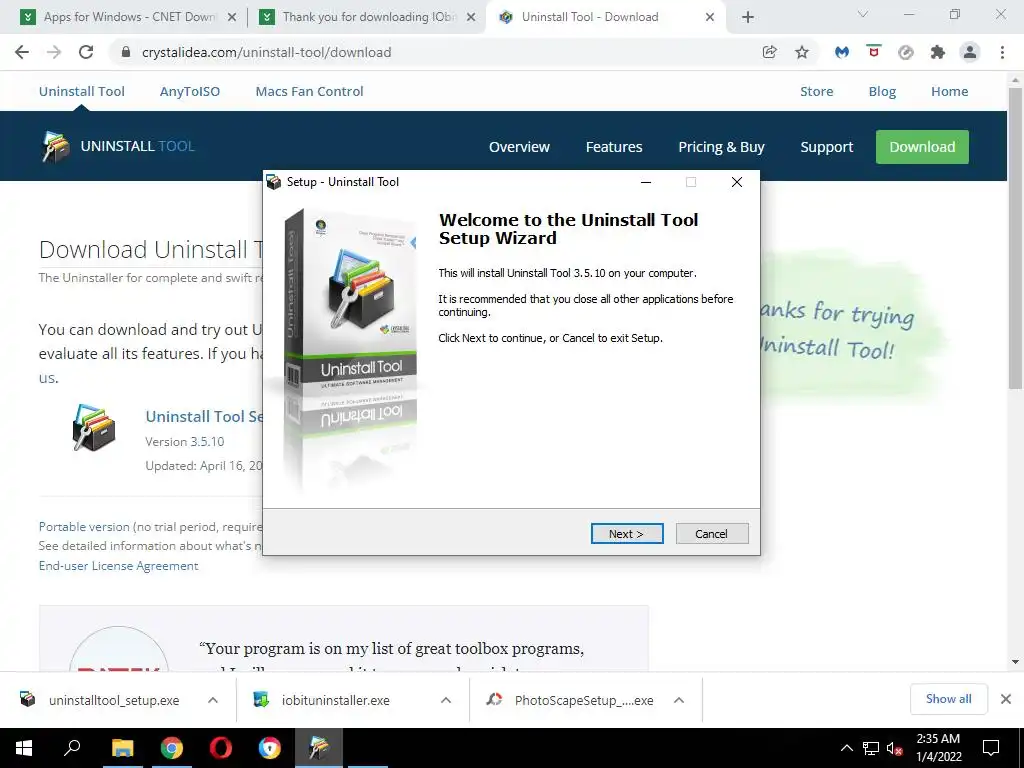Open Windows taskbar search
This screenshot has width=1024, height=768.
click(x=72, y=748)
